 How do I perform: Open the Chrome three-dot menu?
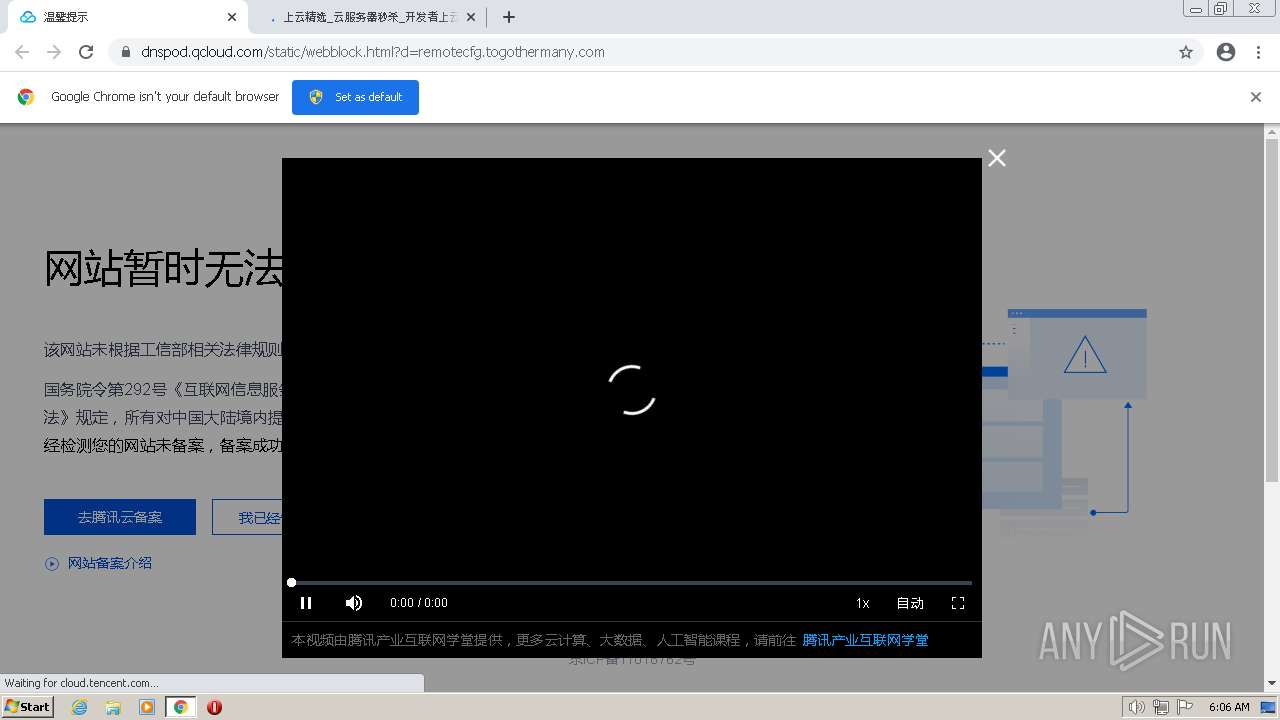(1258, 52)
